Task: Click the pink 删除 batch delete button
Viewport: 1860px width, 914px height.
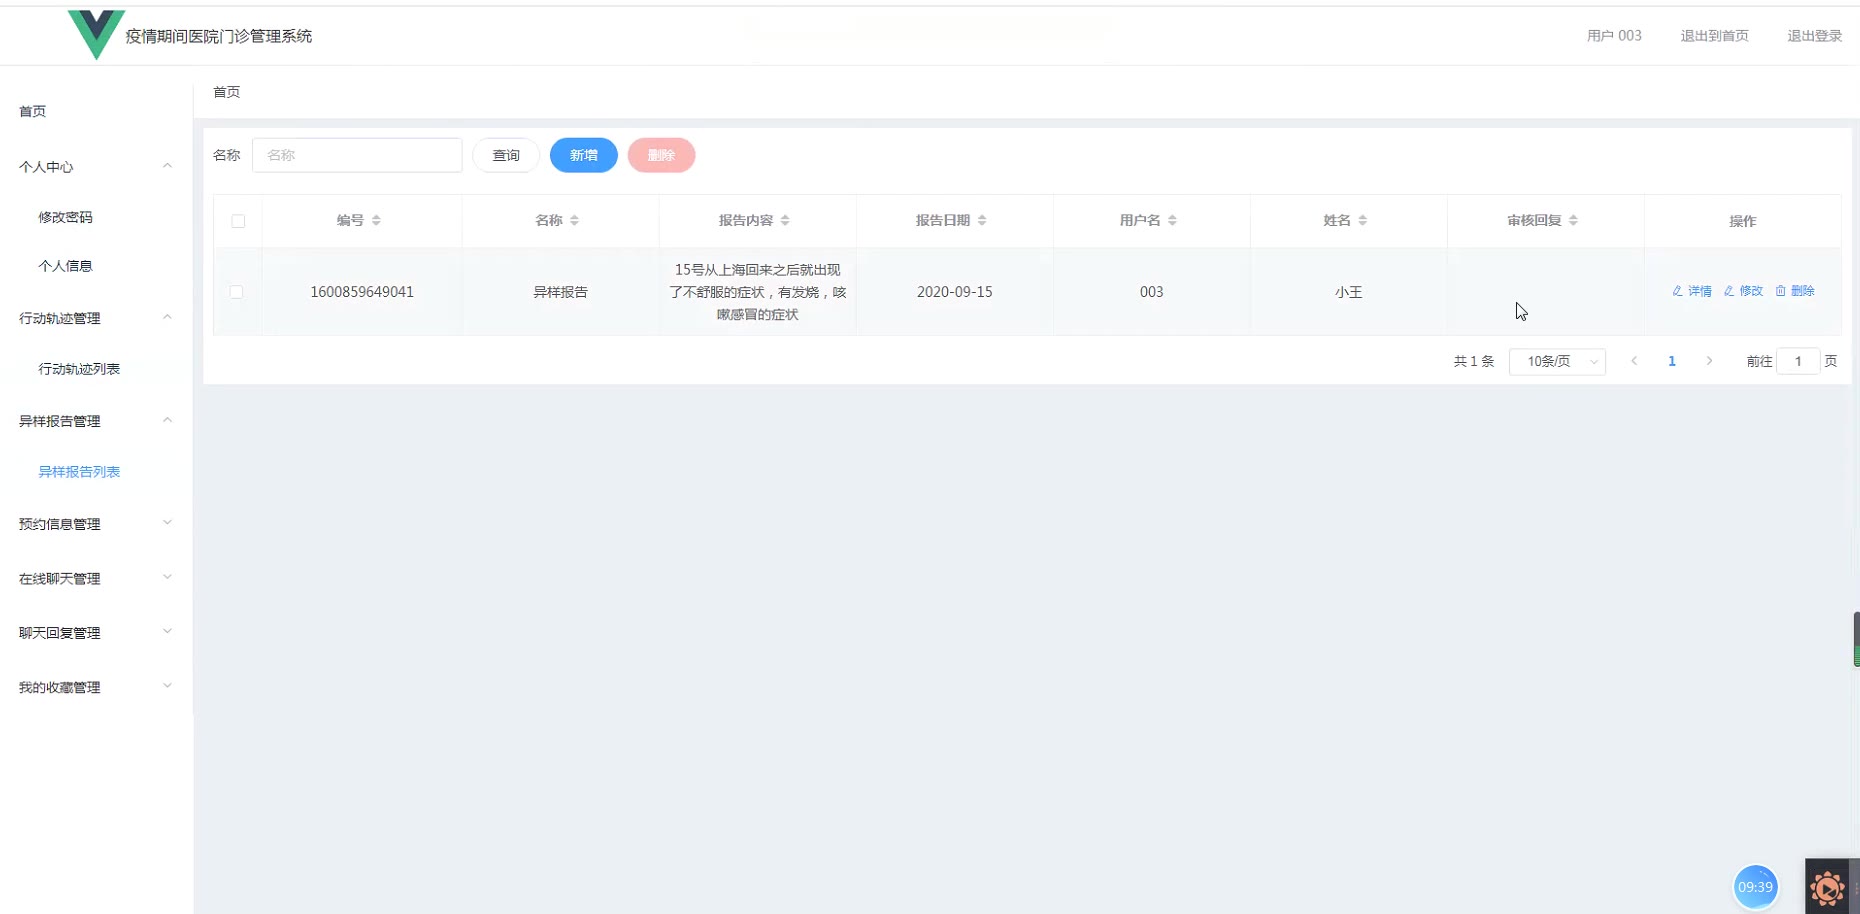Action: [x=661, y=155]
